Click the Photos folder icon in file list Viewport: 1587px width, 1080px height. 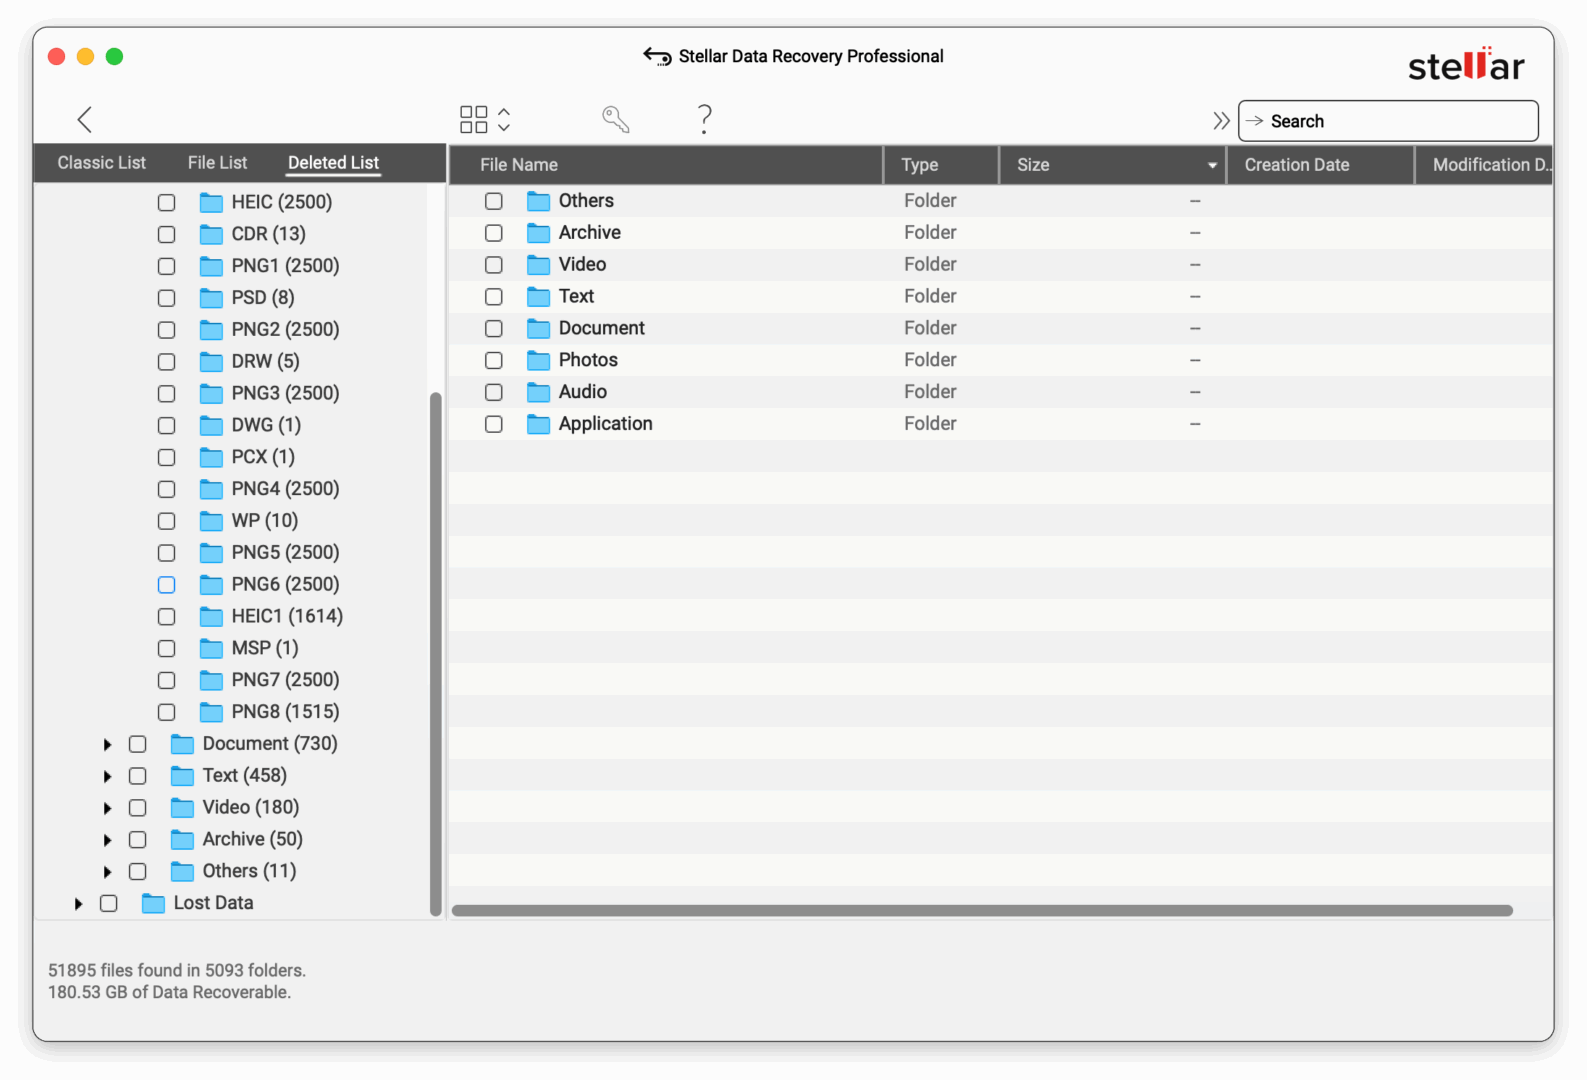[x=539, y=360]
